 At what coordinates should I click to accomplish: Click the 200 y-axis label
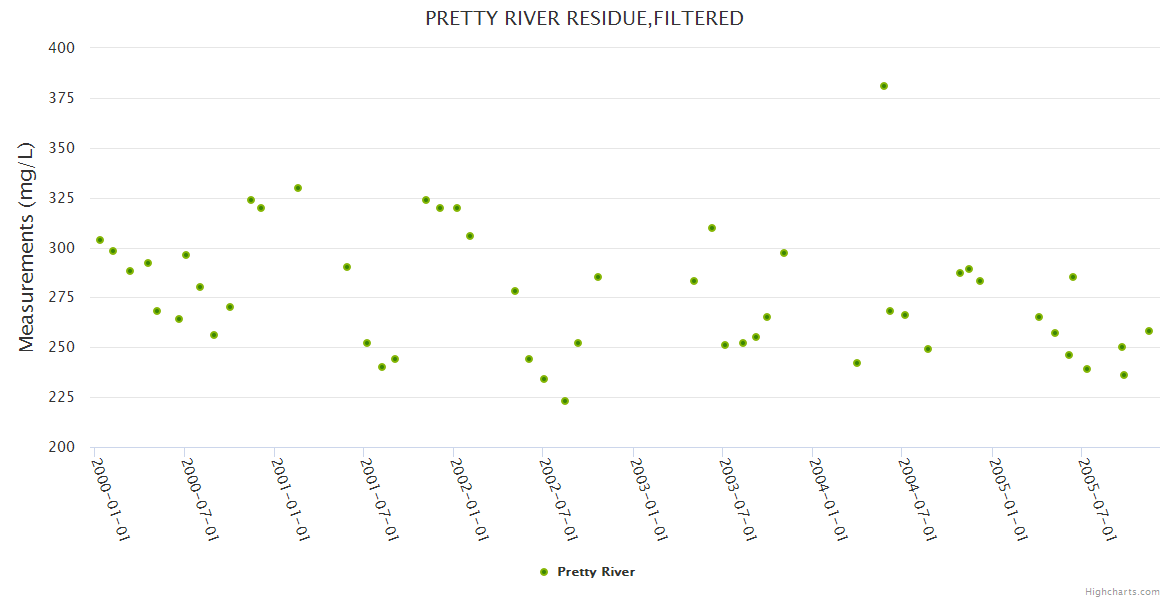tap(62, 447)
